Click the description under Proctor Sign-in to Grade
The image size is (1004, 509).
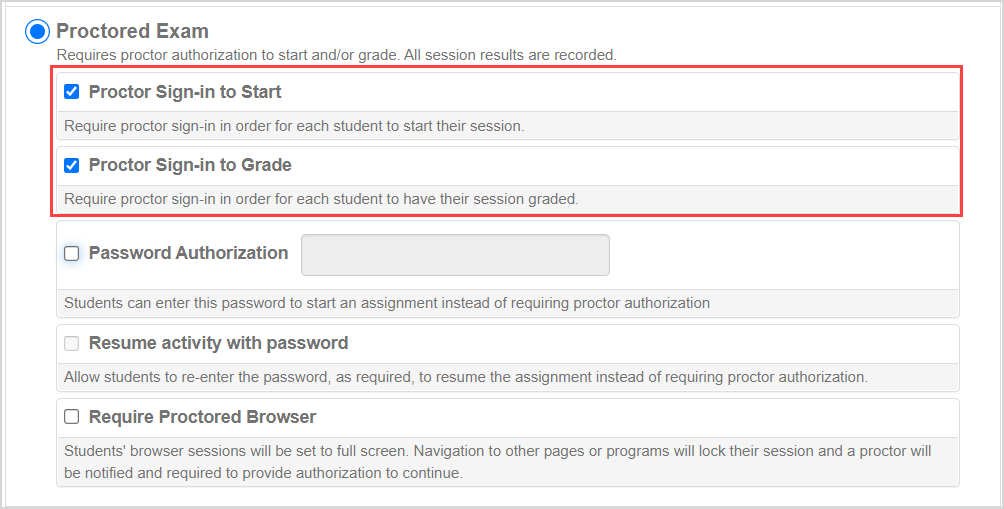321,199
